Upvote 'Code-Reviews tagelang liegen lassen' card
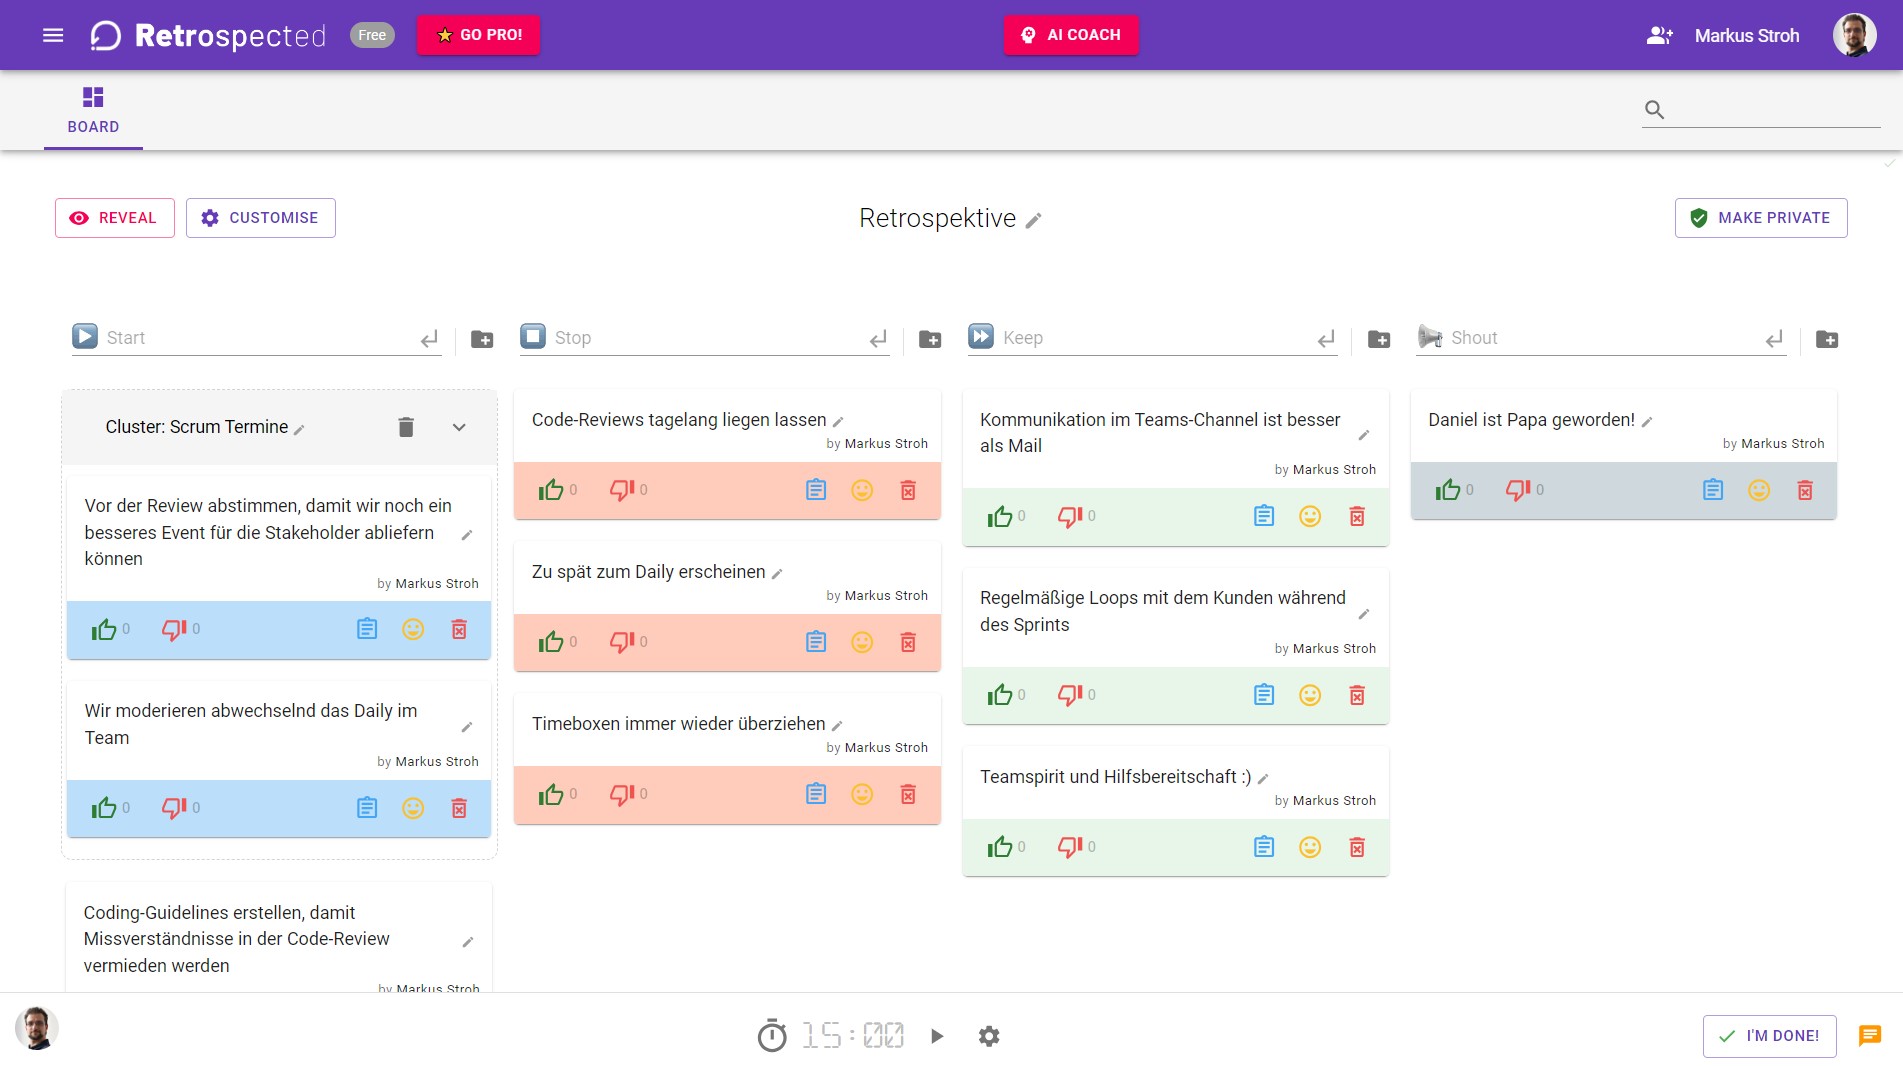Screen dimensions: 1903x1066 (551, 490)
